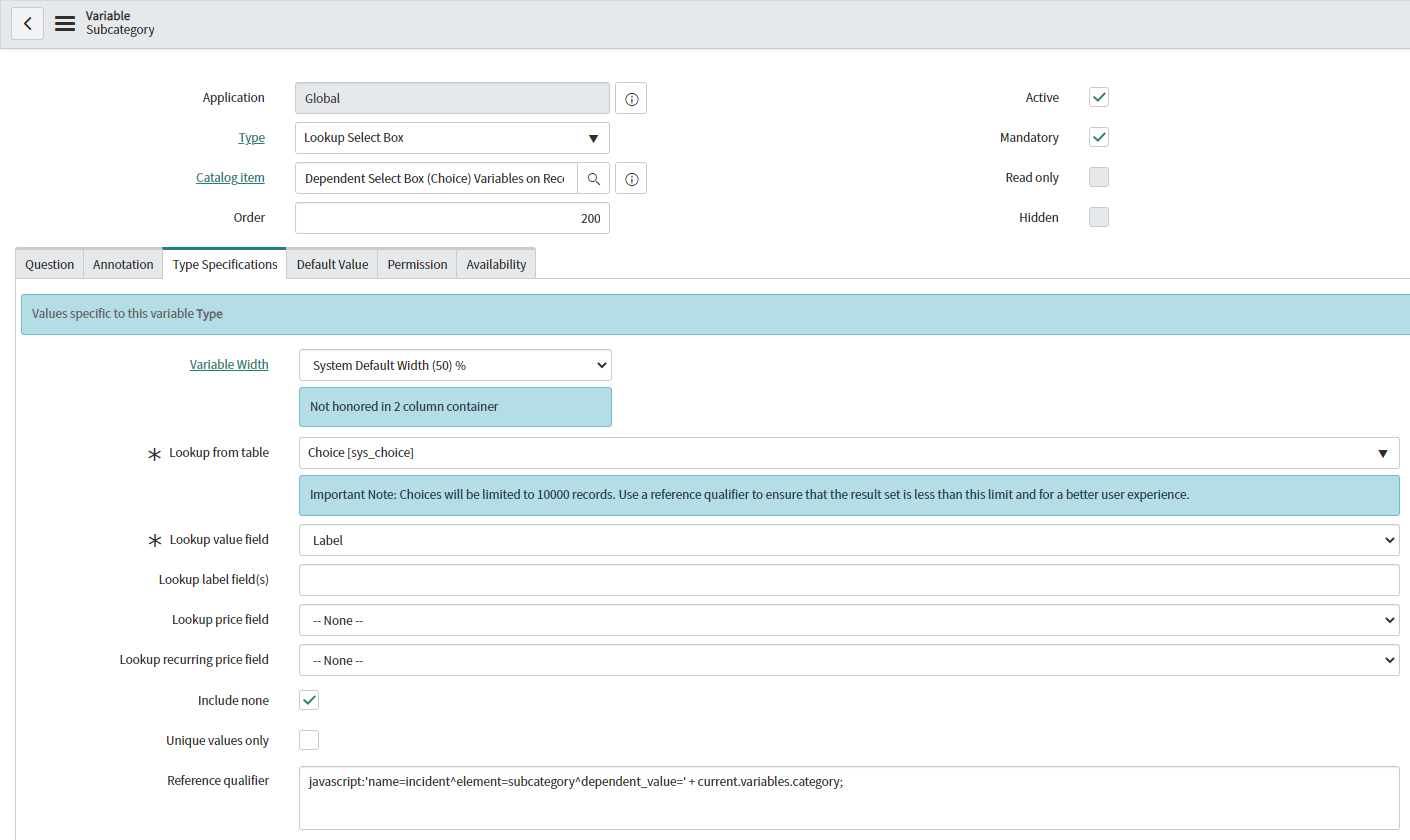Screen dimensions: 1410x840
Task: Click the 'Important Note: Choices will be limited' message
Action: pos(849,495)
